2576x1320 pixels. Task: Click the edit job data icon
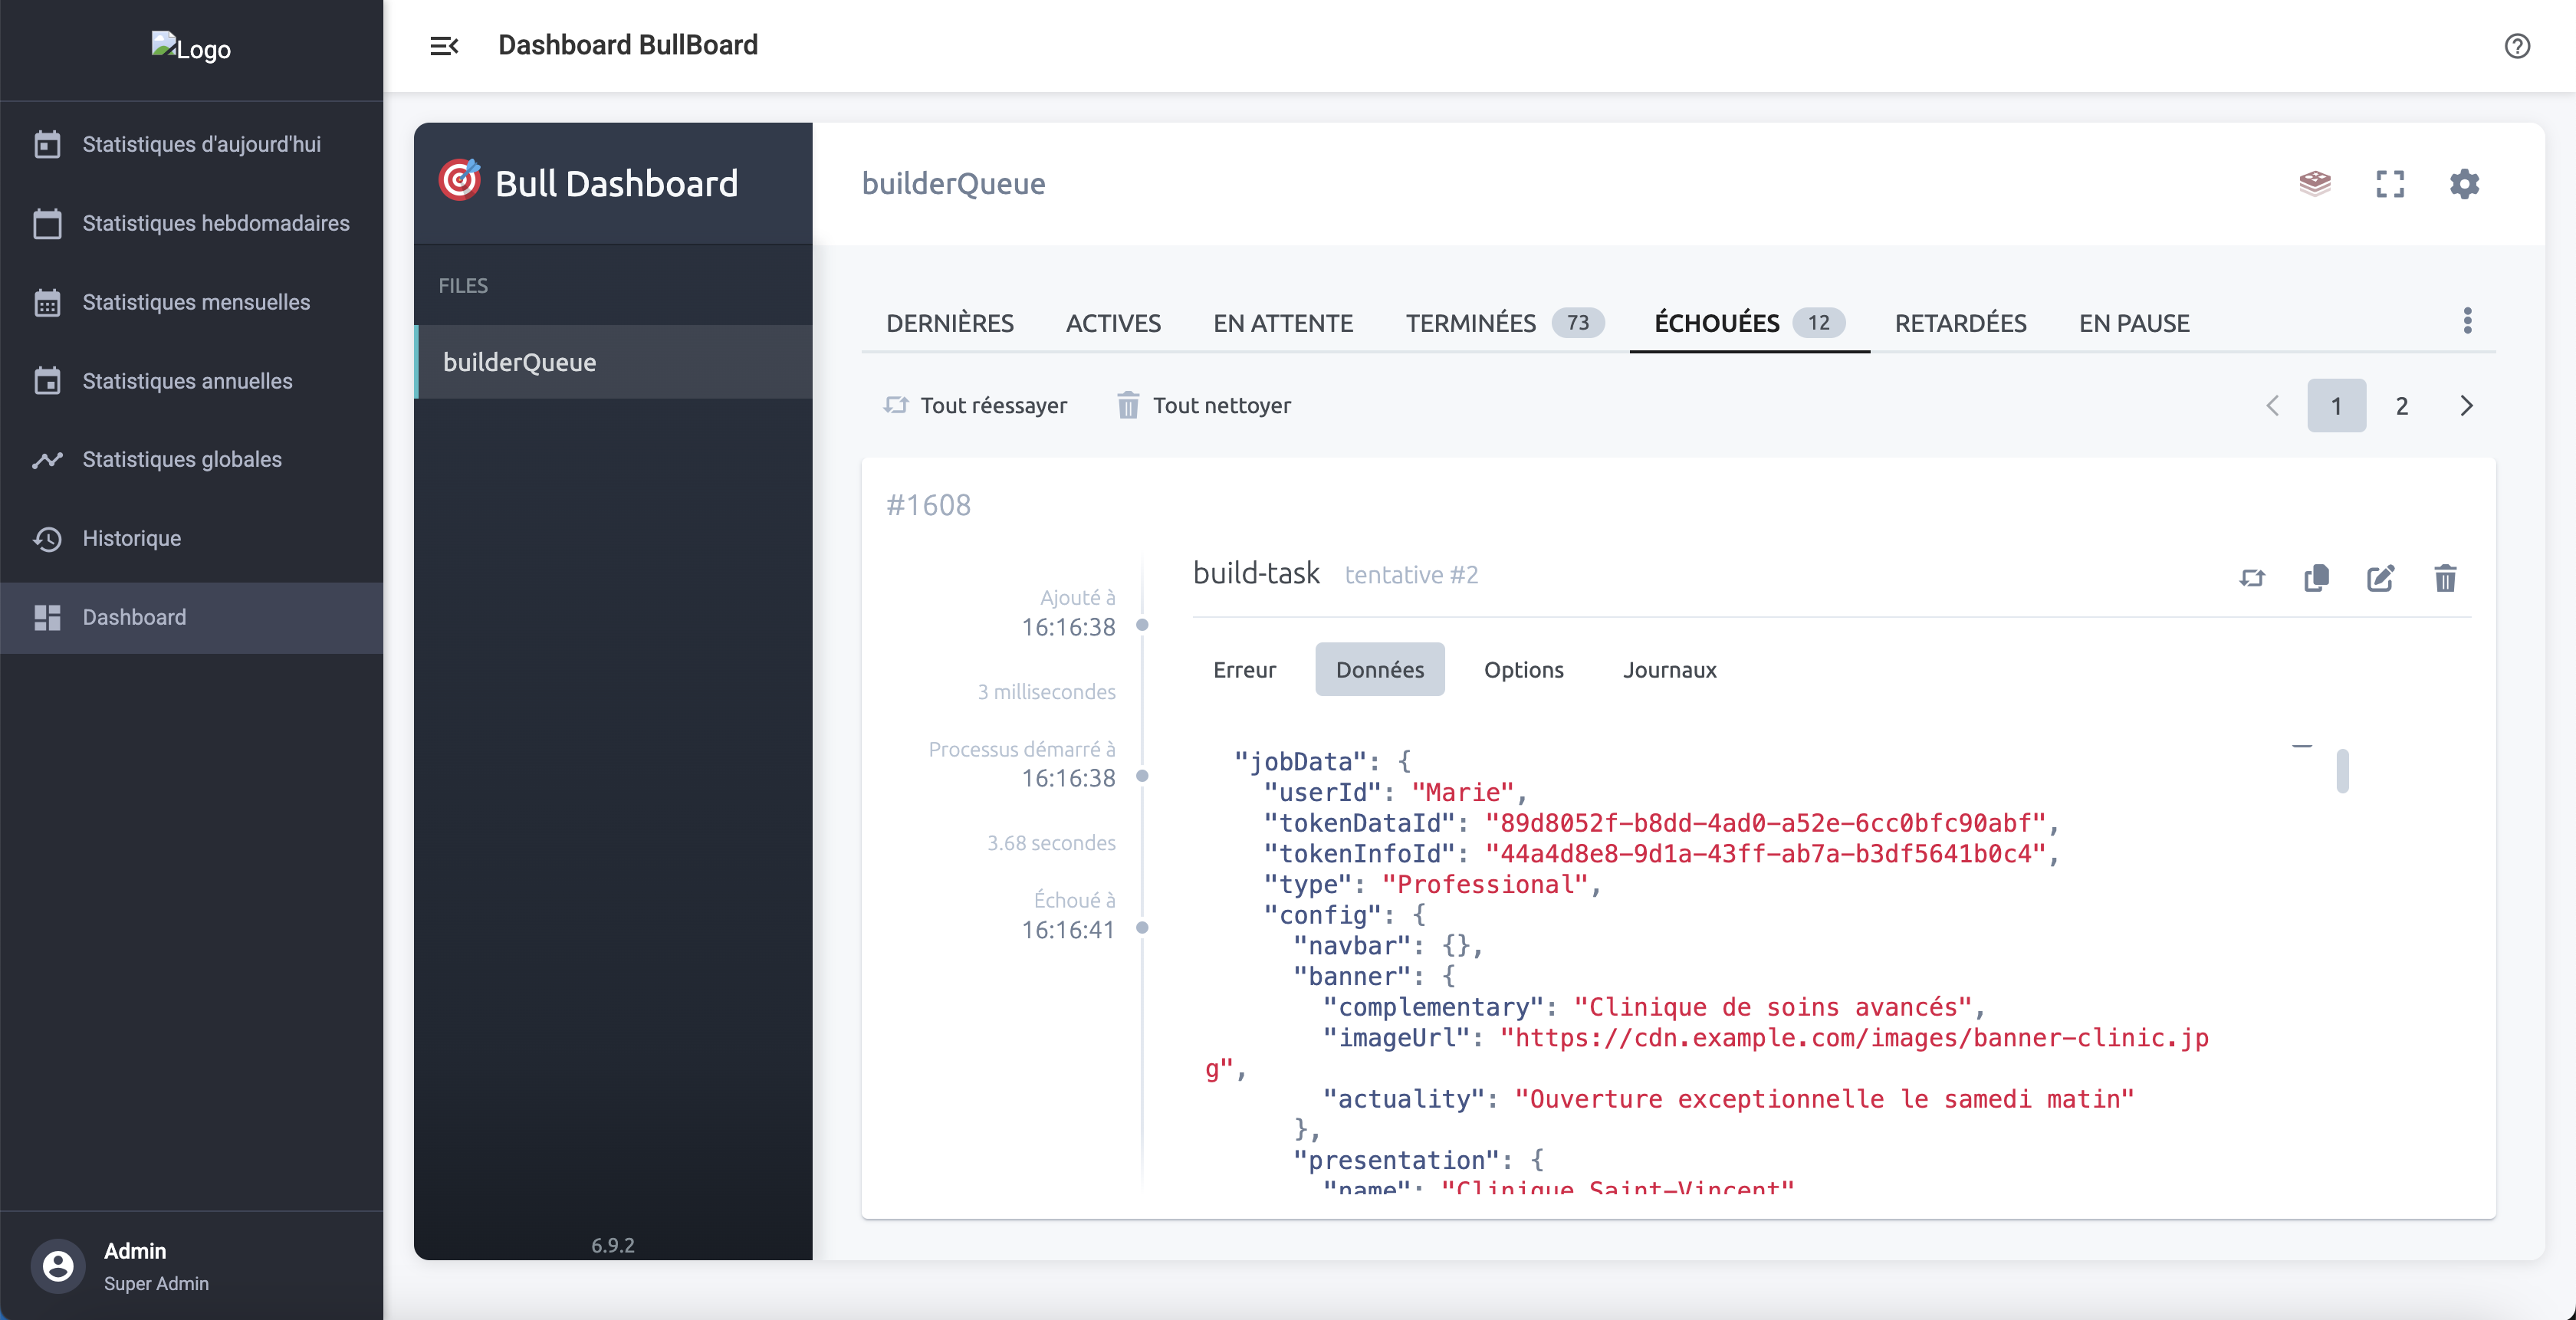click(x=2380, y=578)
